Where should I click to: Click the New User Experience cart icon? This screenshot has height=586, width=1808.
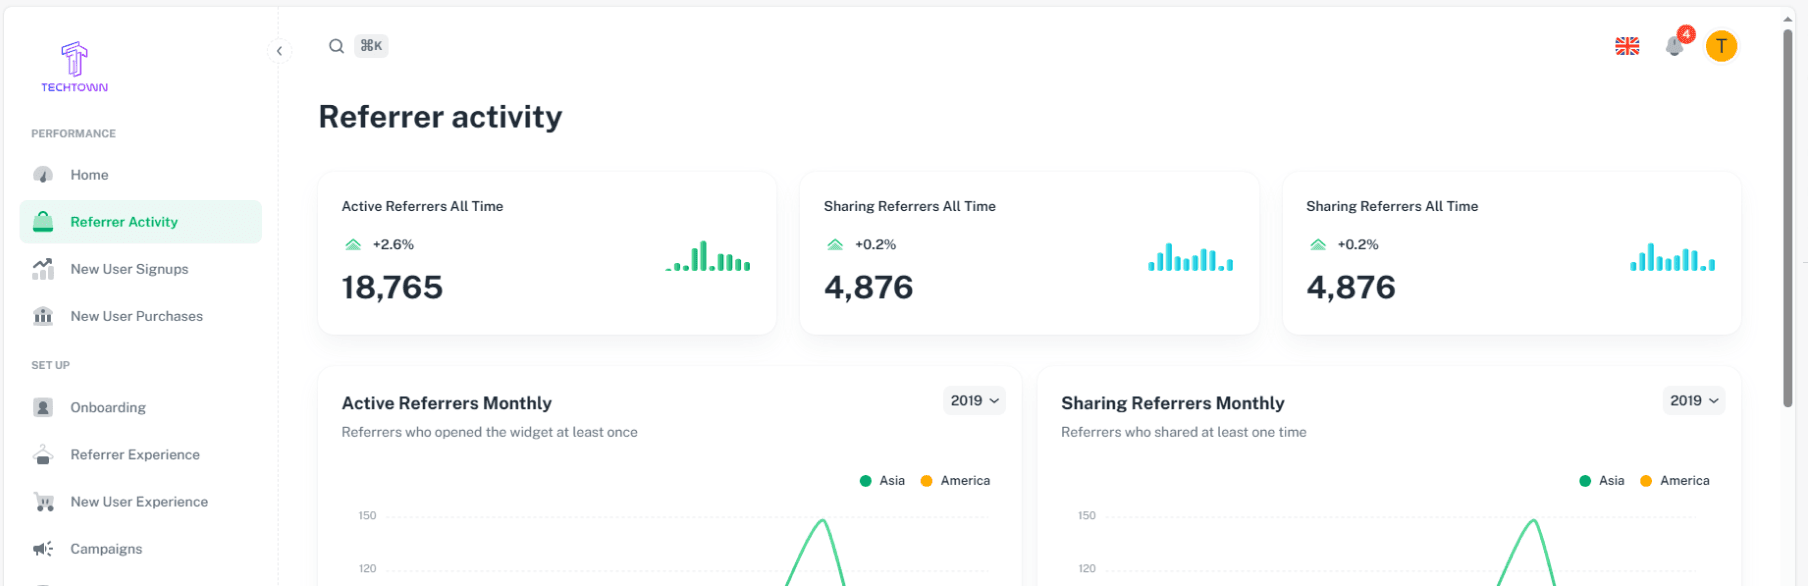click(x=43, y=502)
